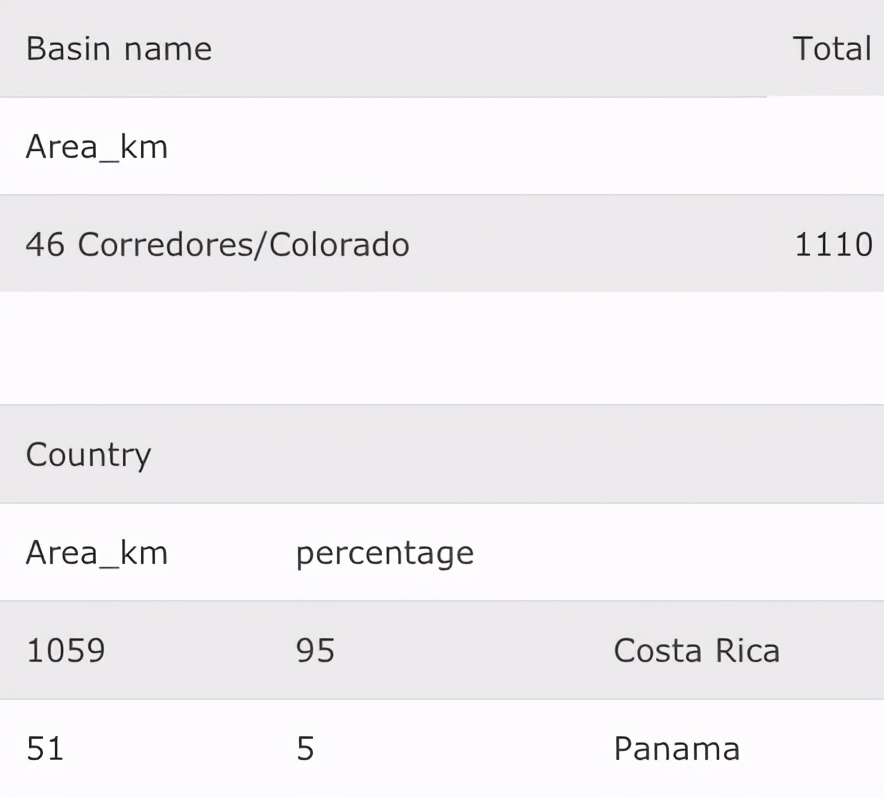Image resolution: width=884 pixels, height=798 pixels.
Task: Click the Corredores/Colorado basin name
Action: tap(243, 245)
